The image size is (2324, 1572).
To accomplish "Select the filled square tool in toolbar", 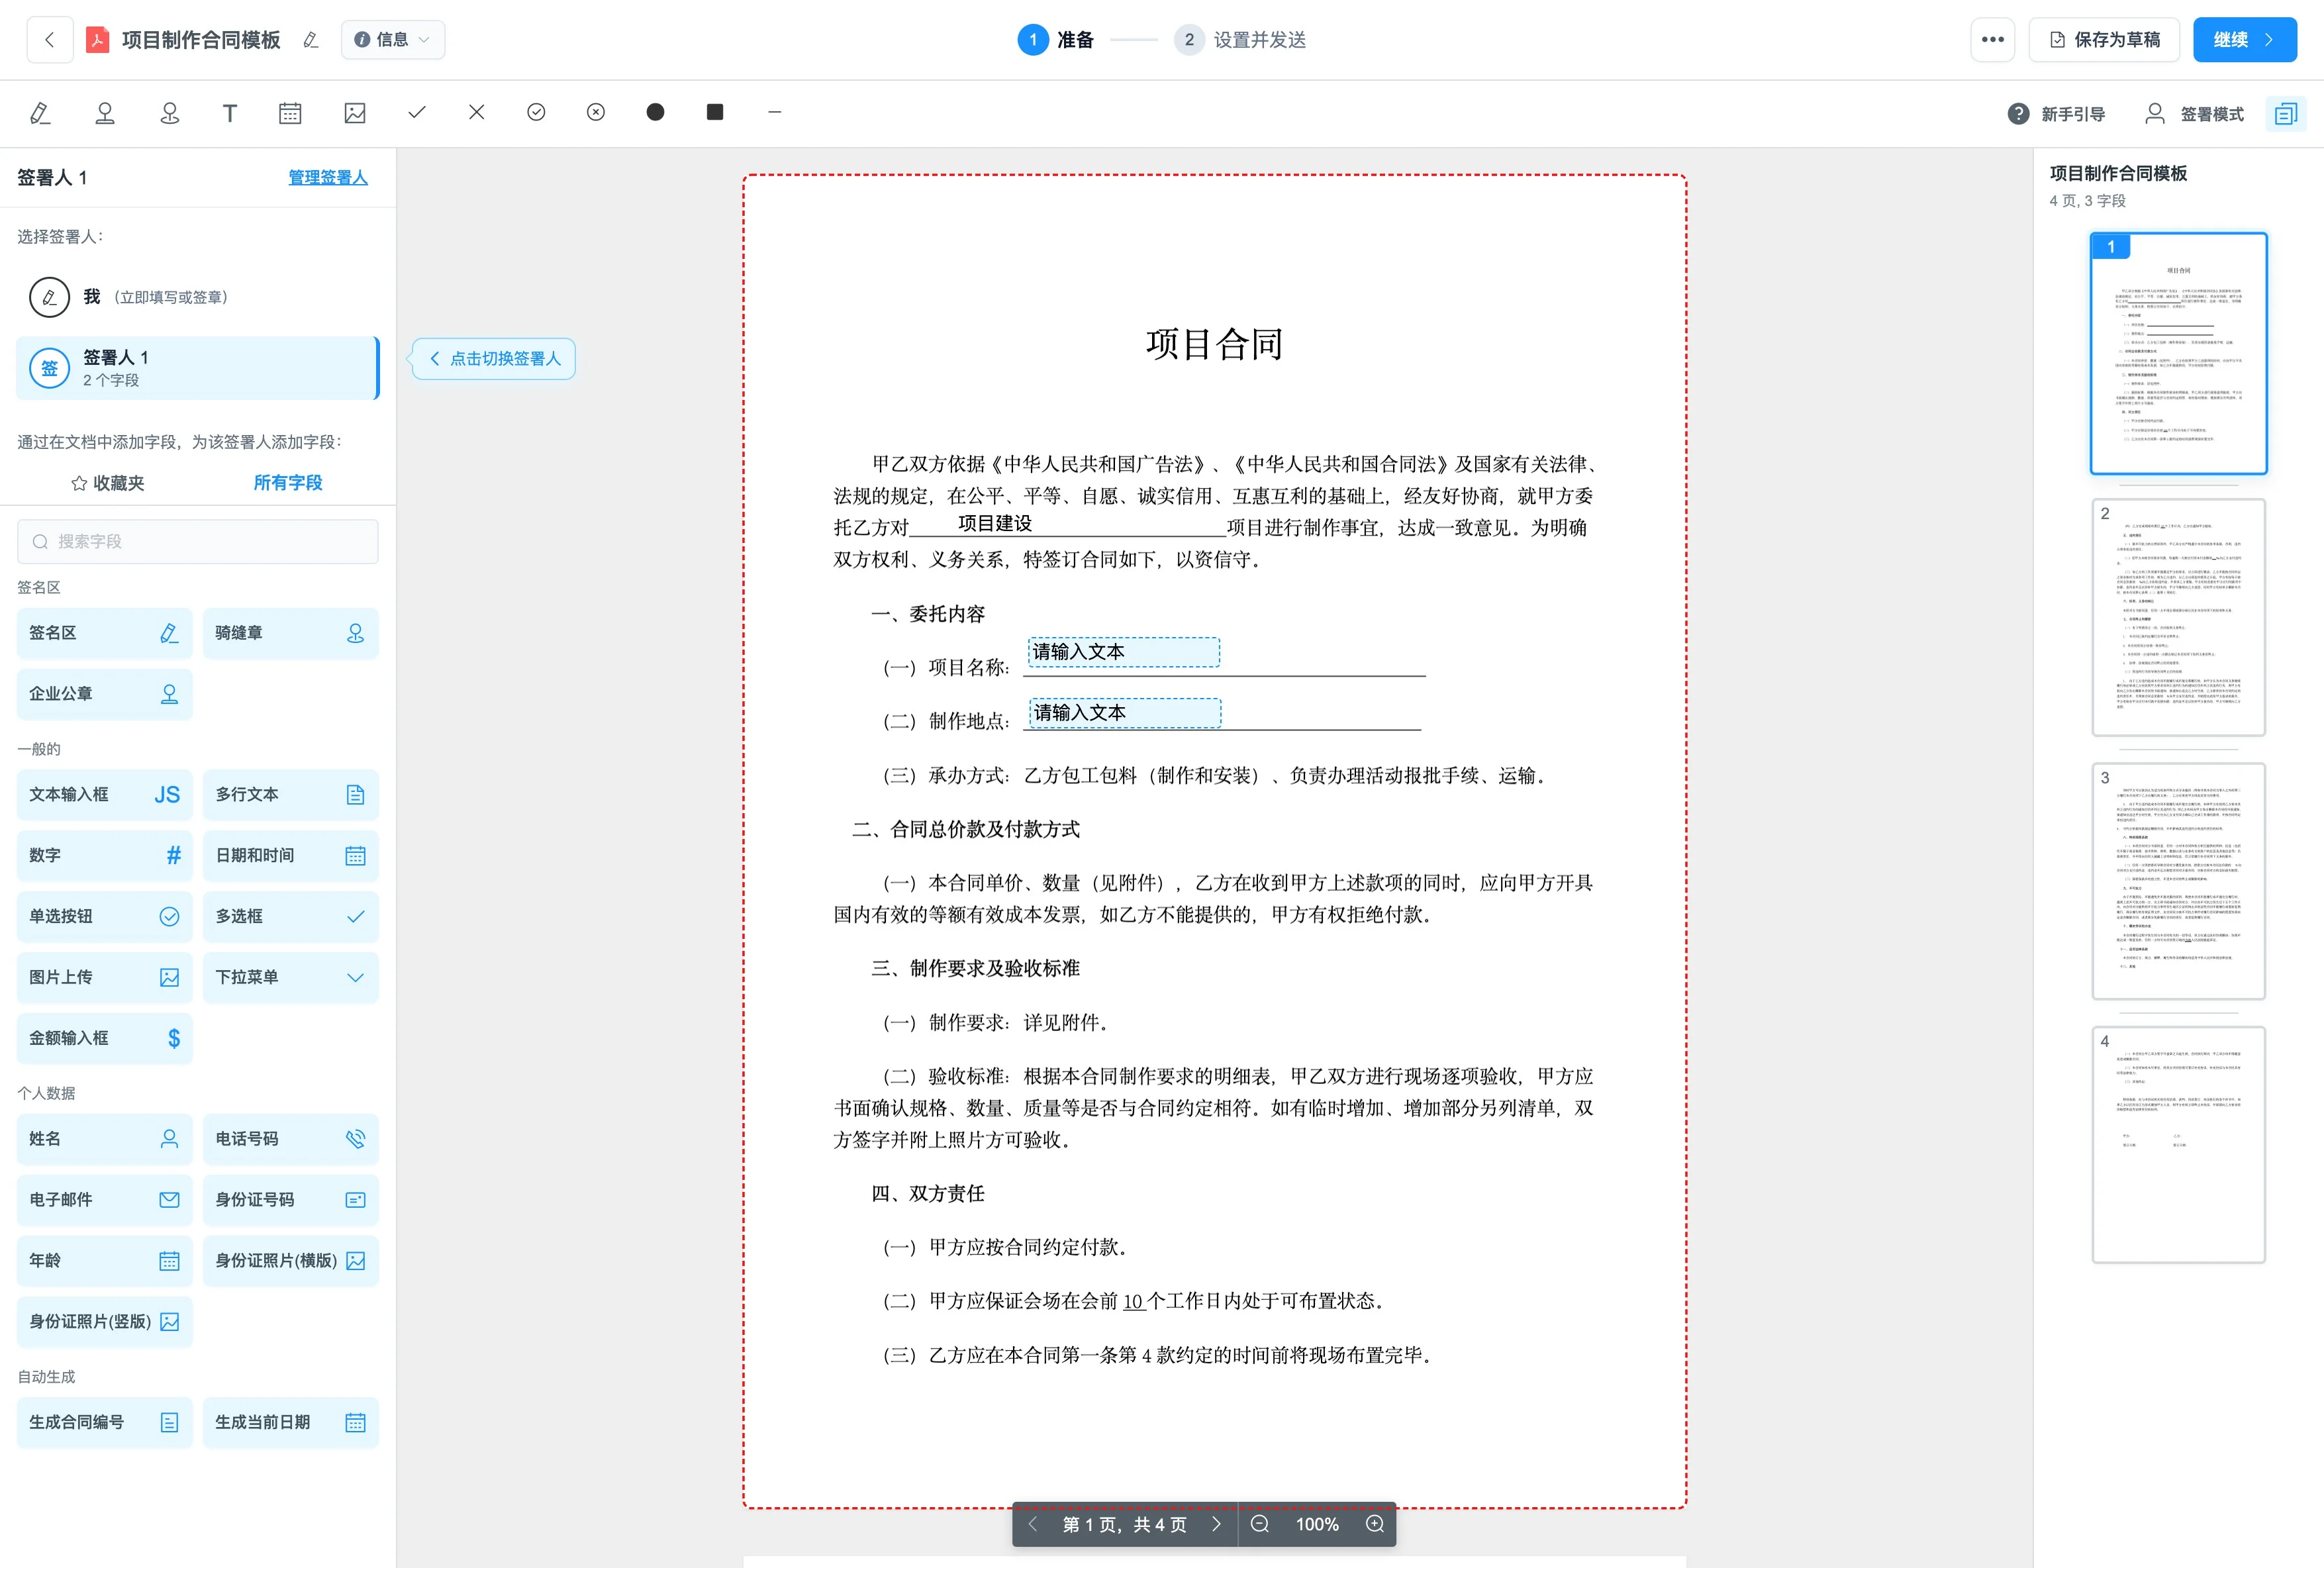I will point(715,112).
